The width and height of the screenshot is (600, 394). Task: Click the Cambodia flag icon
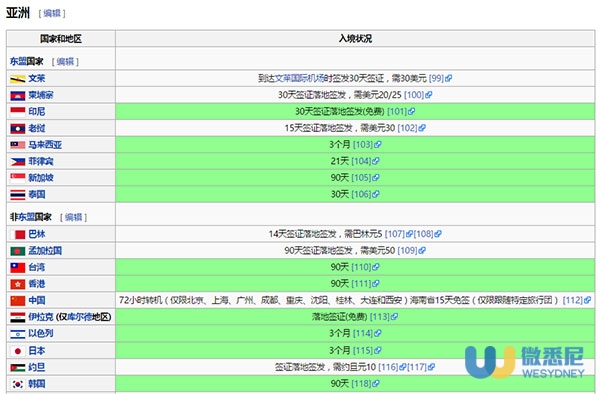[x=18, y=96]
